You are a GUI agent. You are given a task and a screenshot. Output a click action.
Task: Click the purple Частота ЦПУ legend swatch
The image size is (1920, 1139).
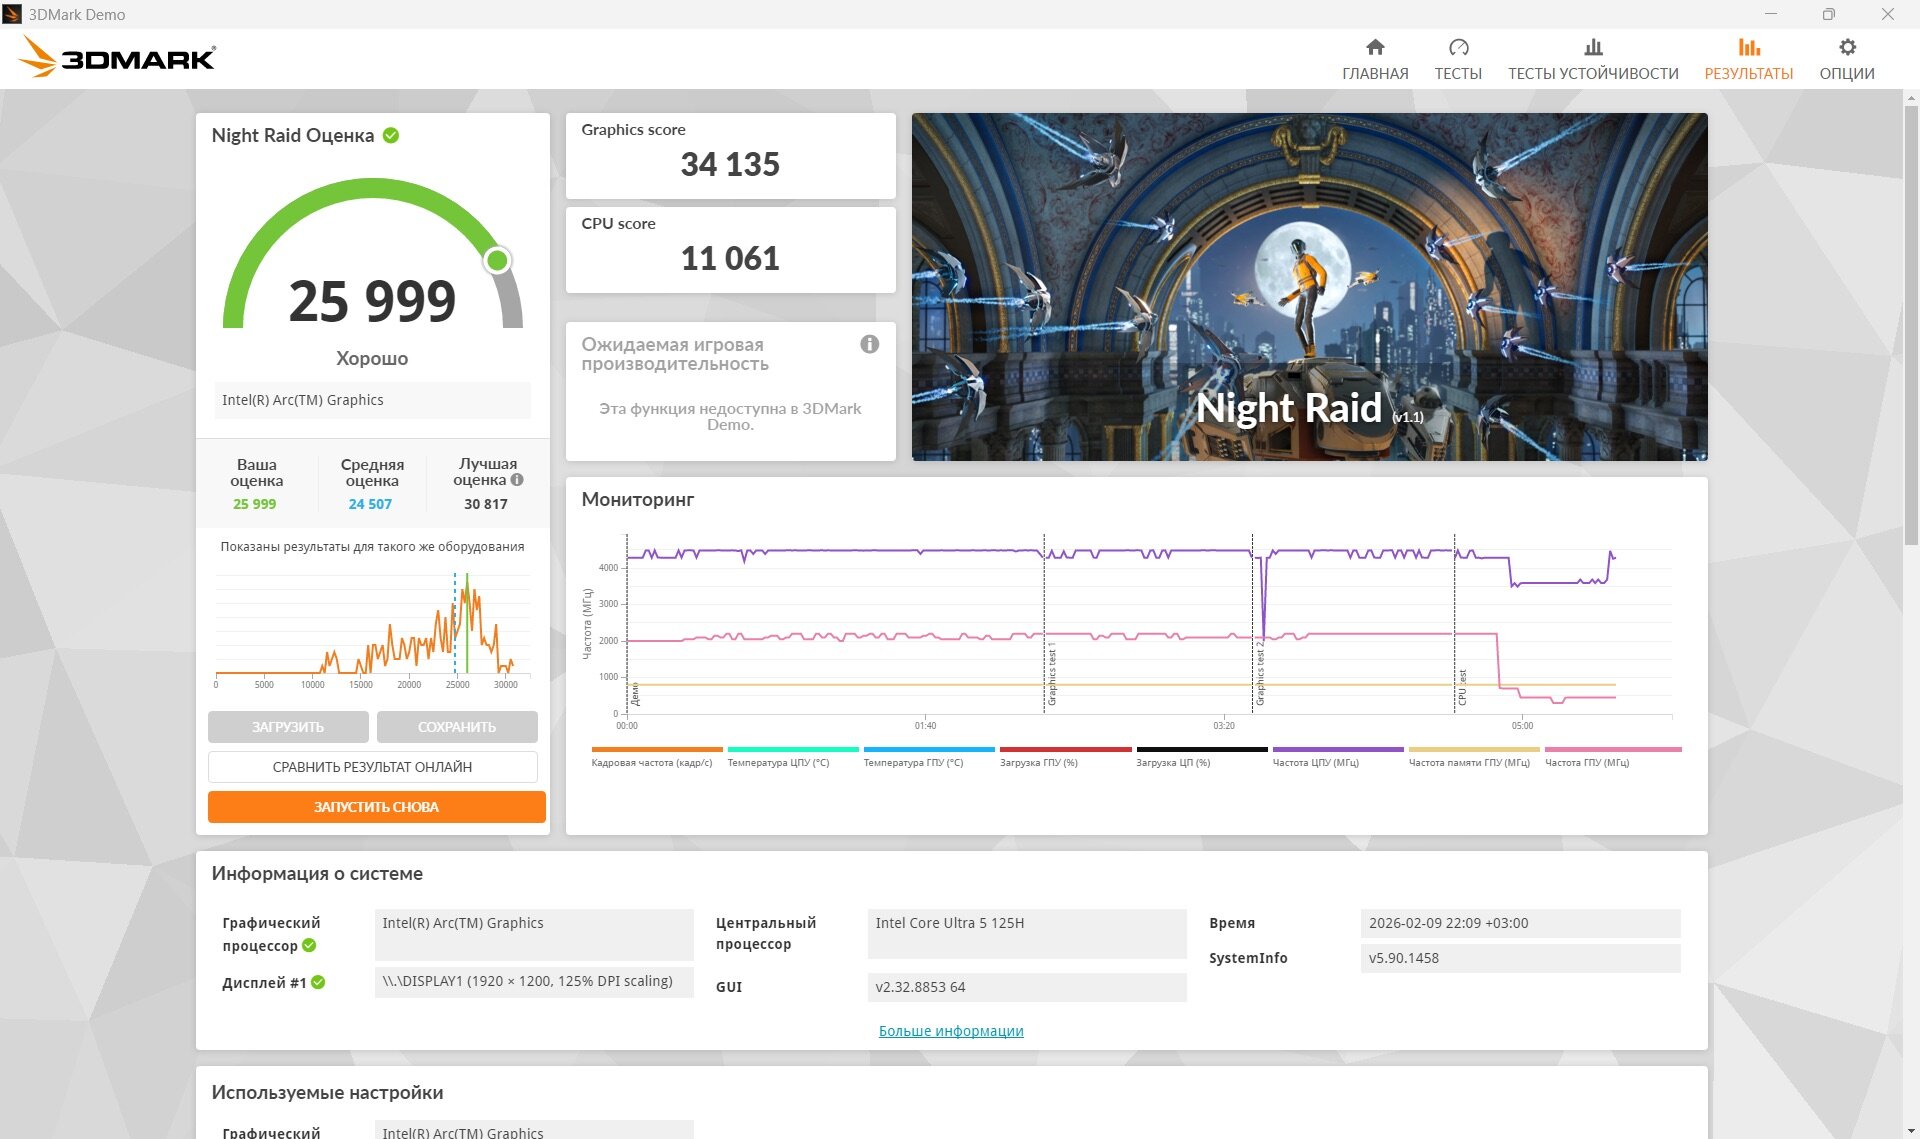(1338, 749)
